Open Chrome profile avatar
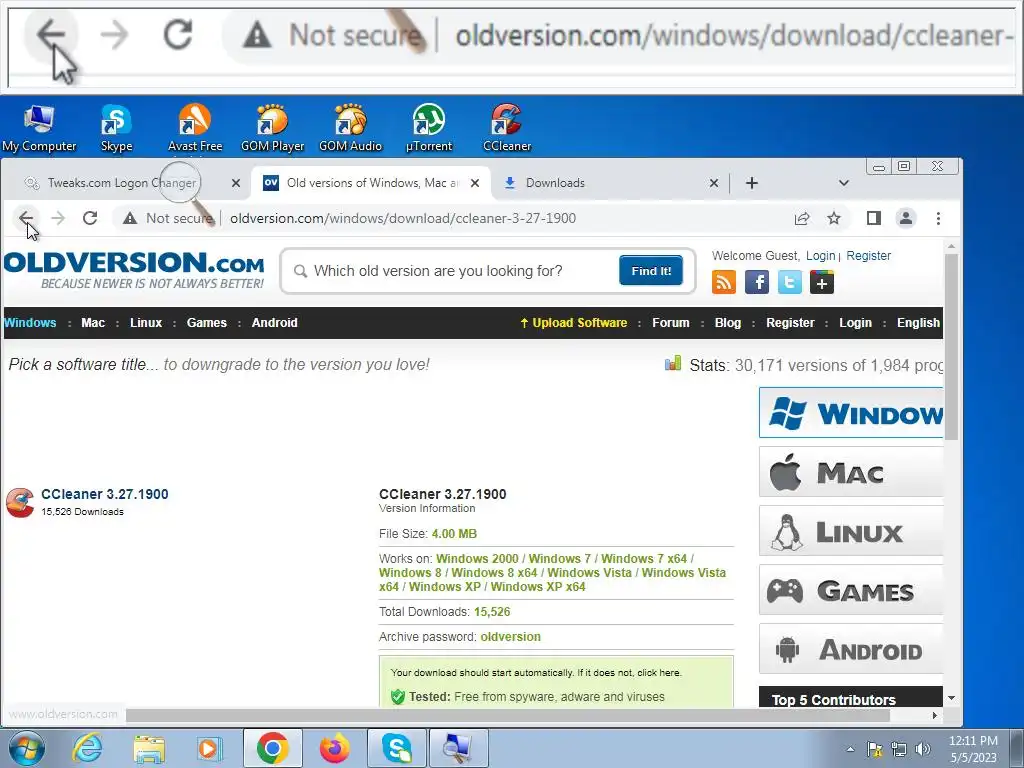 click(x=906, y=218)
